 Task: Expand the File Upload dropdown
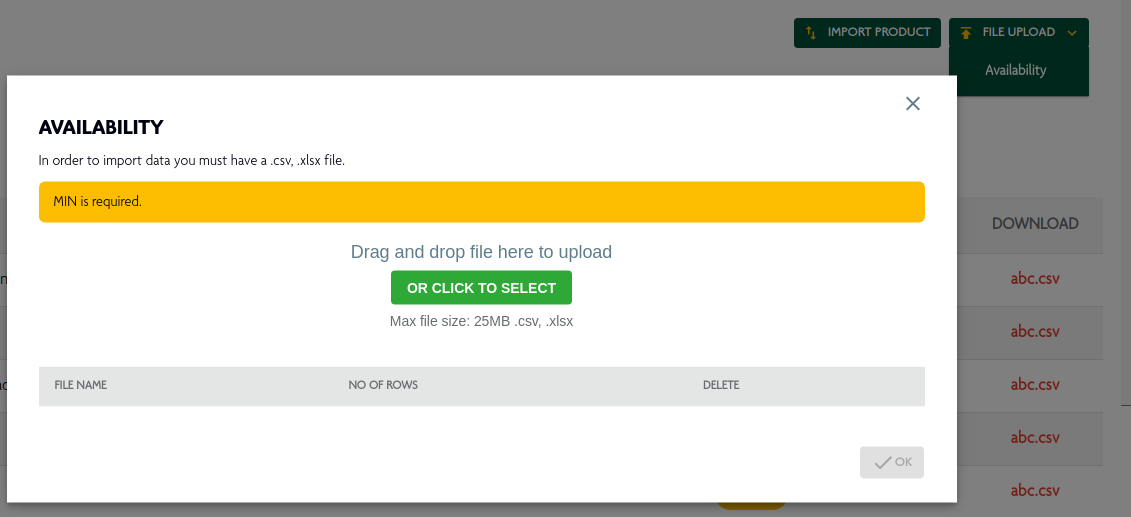(1018, 32)
